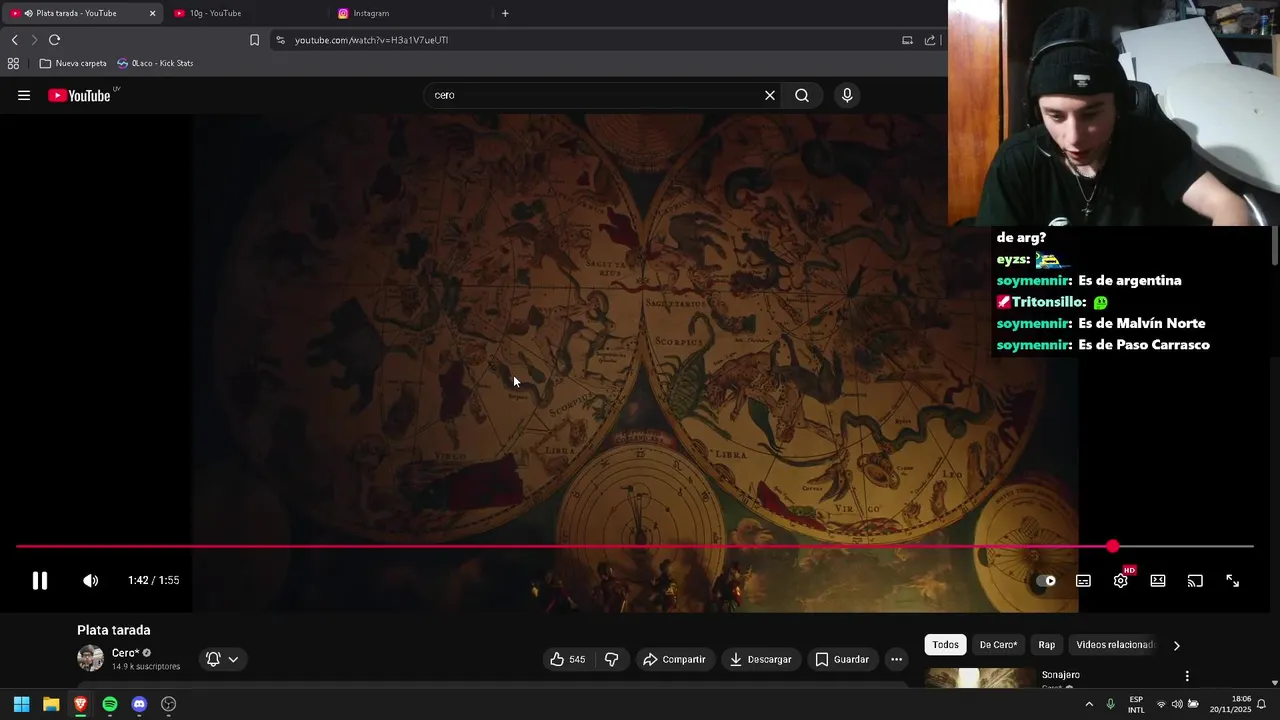
Task: Open the 'Nueva carpeta' bookmarks folder
Action: 73,63
